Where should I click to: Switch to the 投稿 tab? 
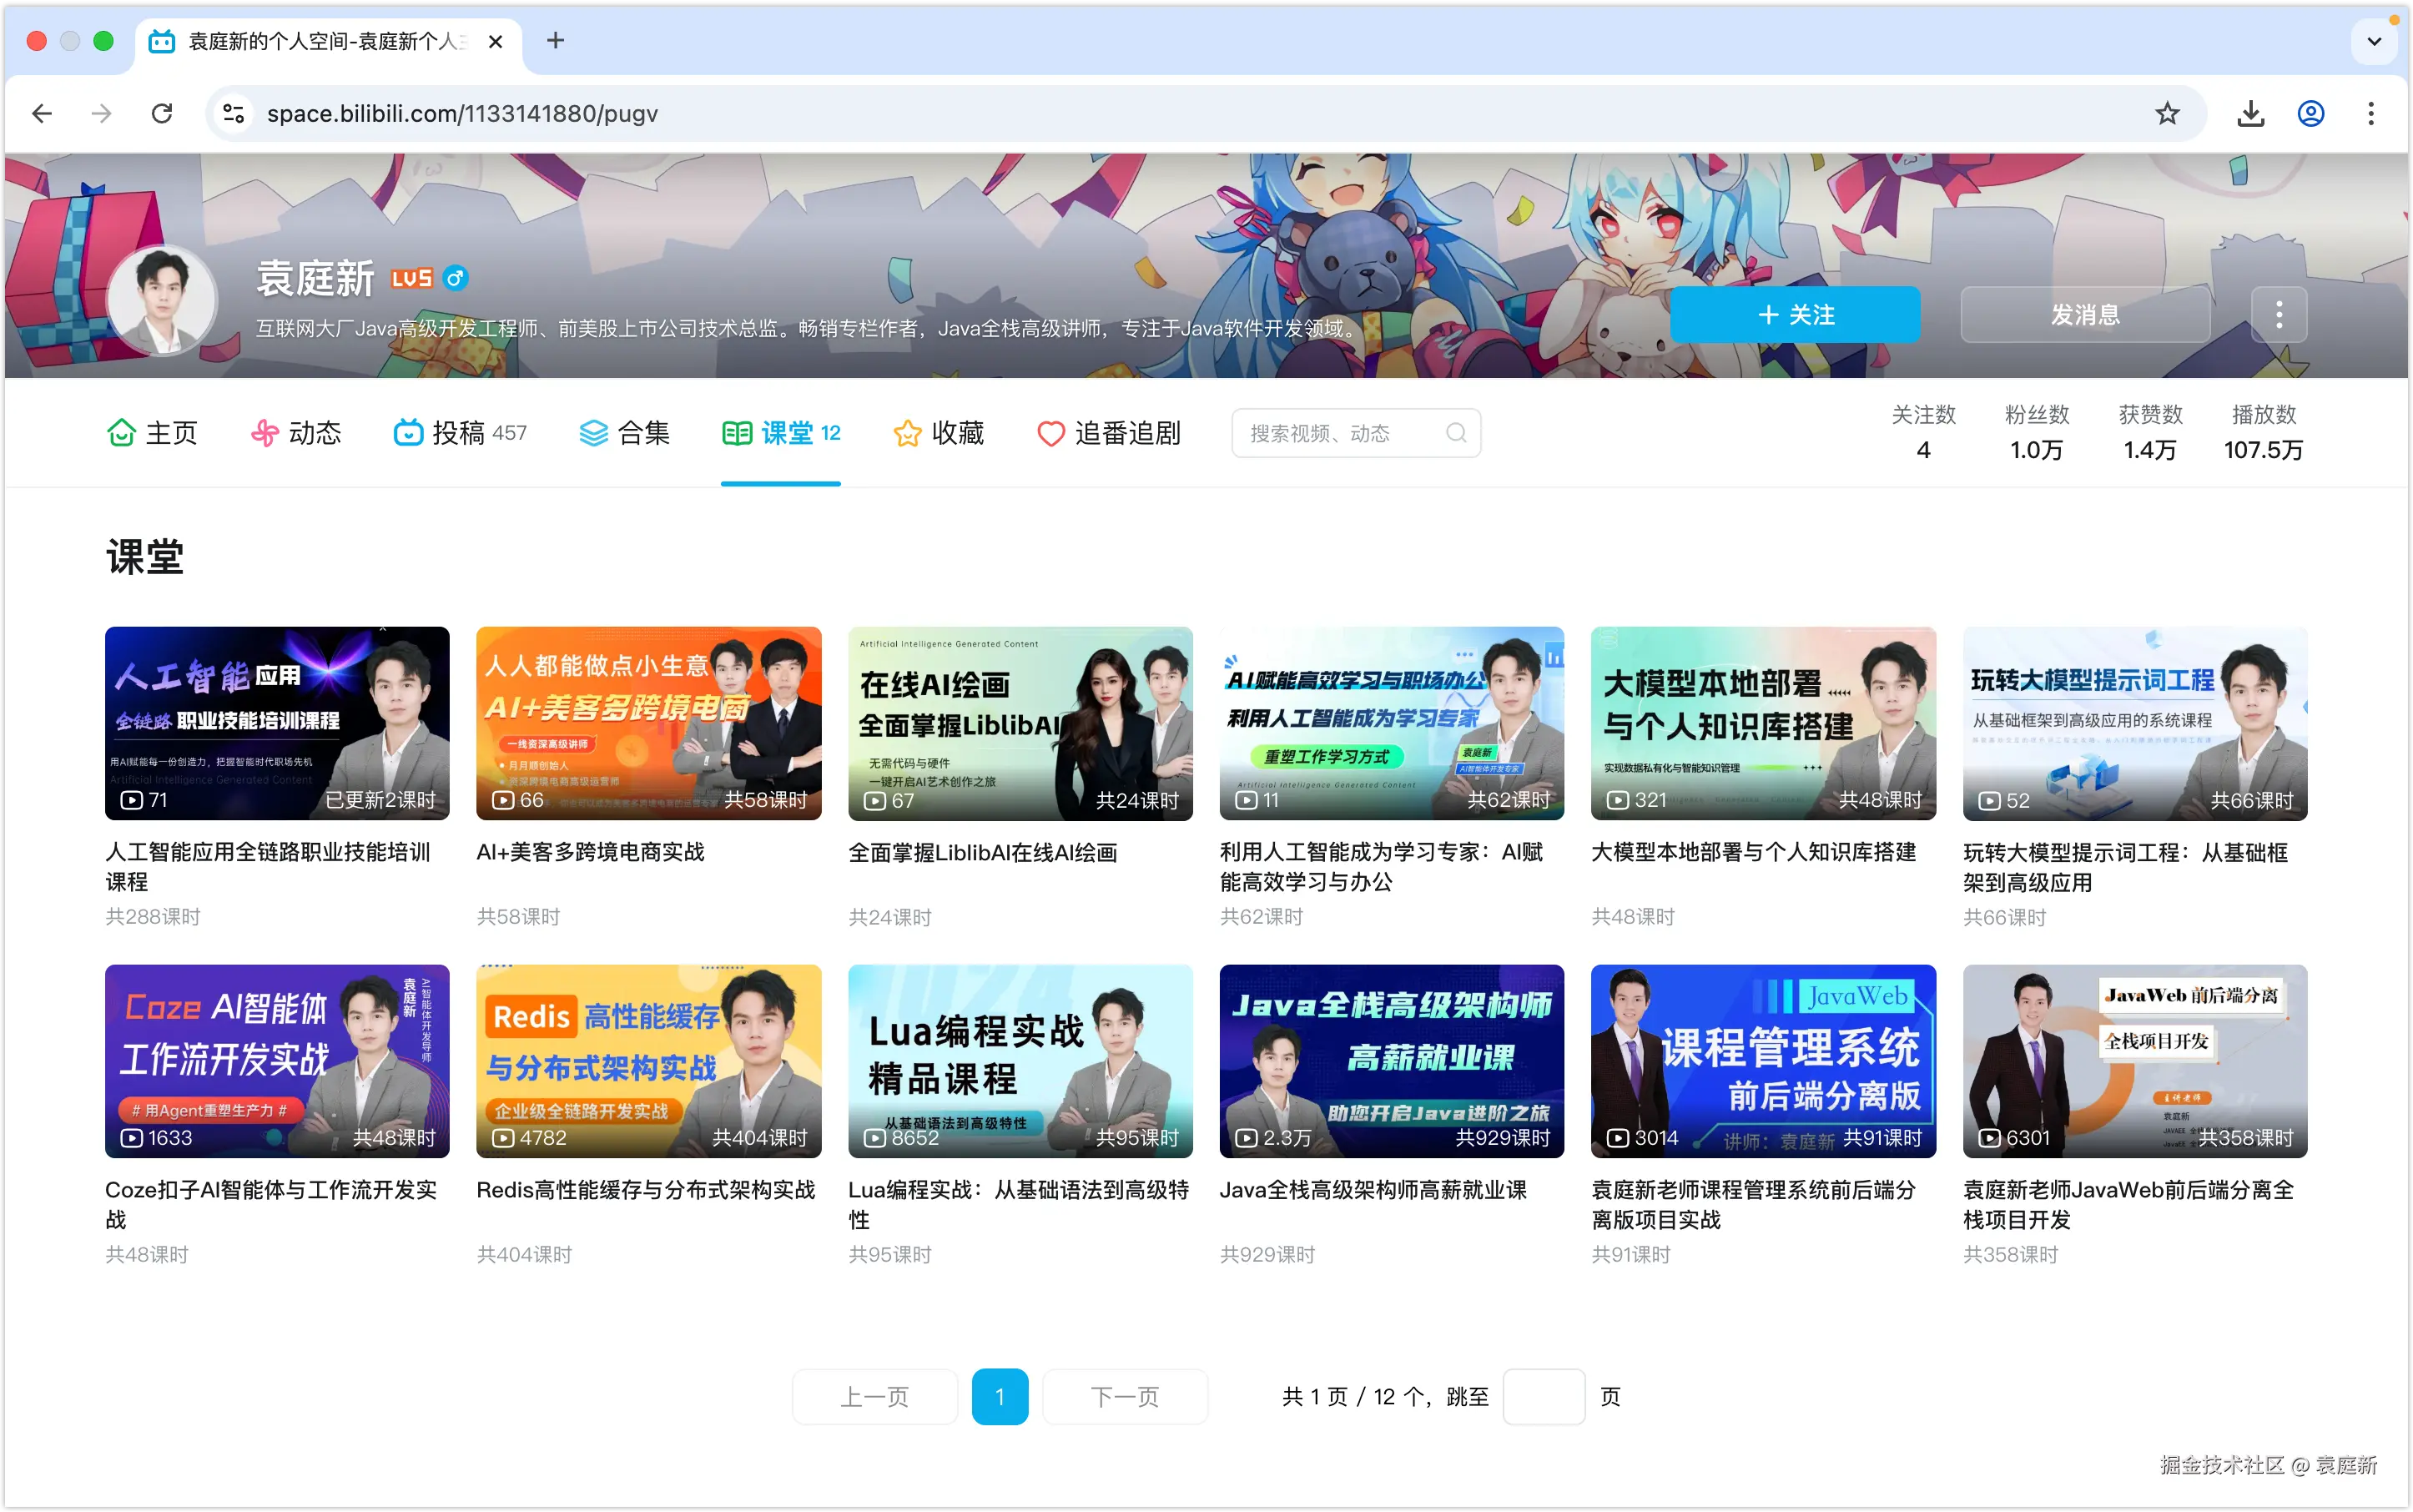(460, 433)
